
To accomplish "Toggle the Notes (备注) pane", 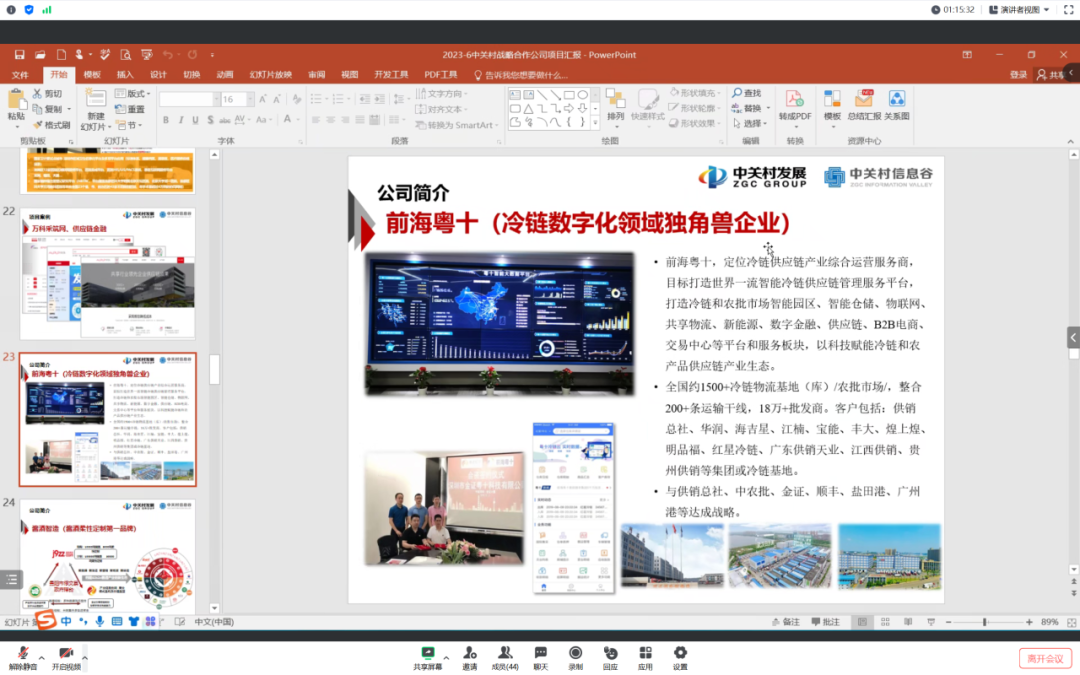I will click(x=786, y=622).
